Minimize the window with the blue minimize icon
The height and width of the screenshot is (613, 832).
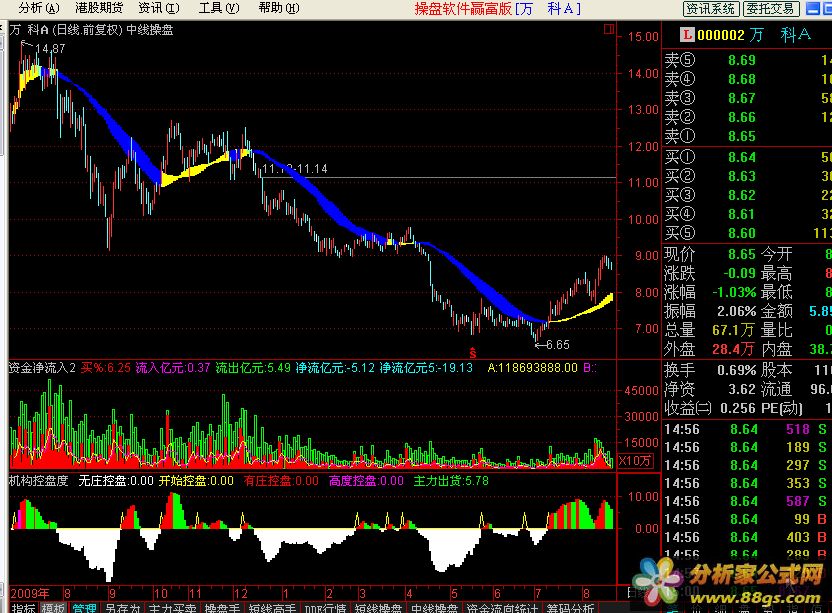[x=812, y=8]
